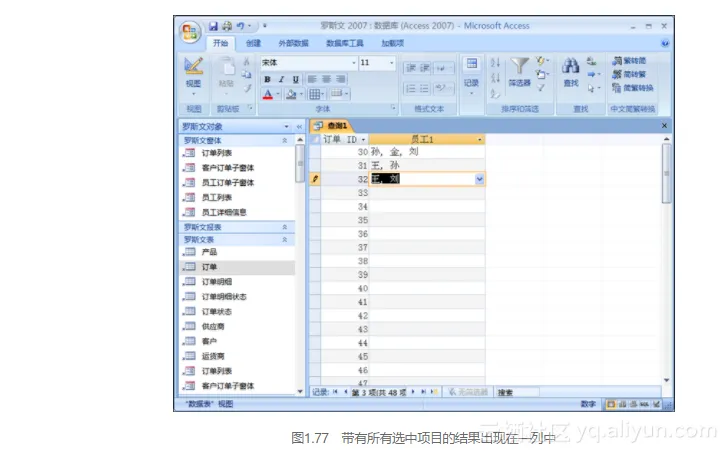Select the 查询1 document tab

(x=332, y=126)
